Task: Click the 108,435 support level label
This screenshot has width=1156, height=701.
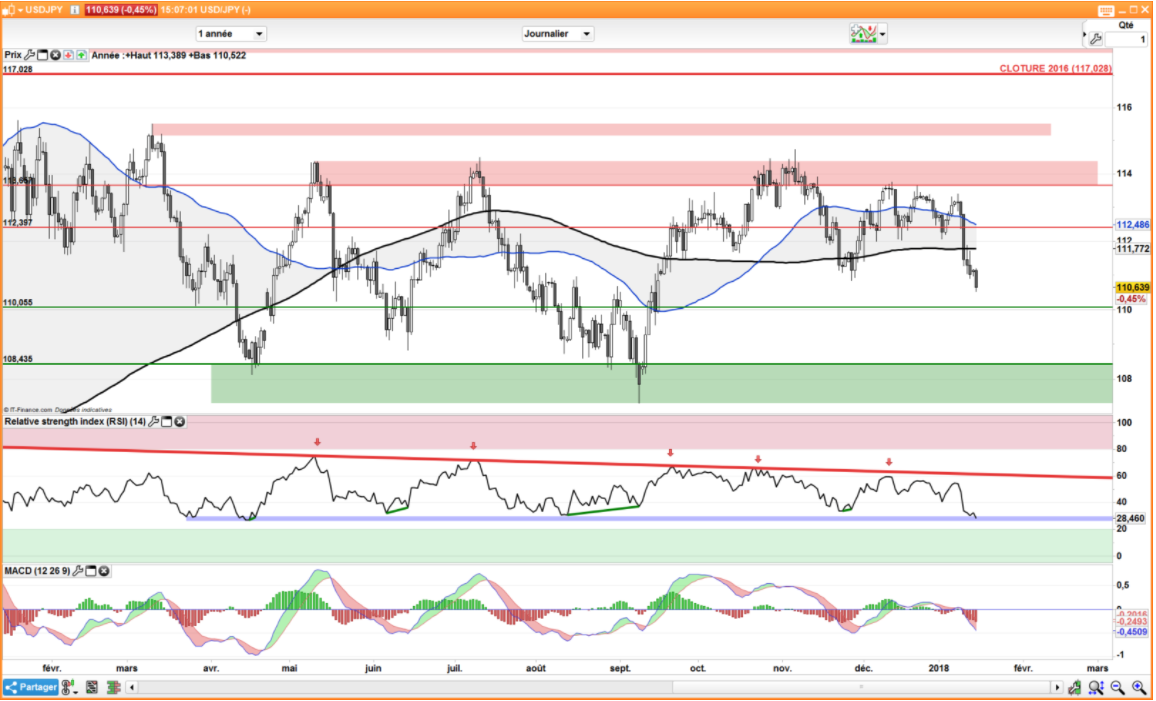Action: (18, 359)
